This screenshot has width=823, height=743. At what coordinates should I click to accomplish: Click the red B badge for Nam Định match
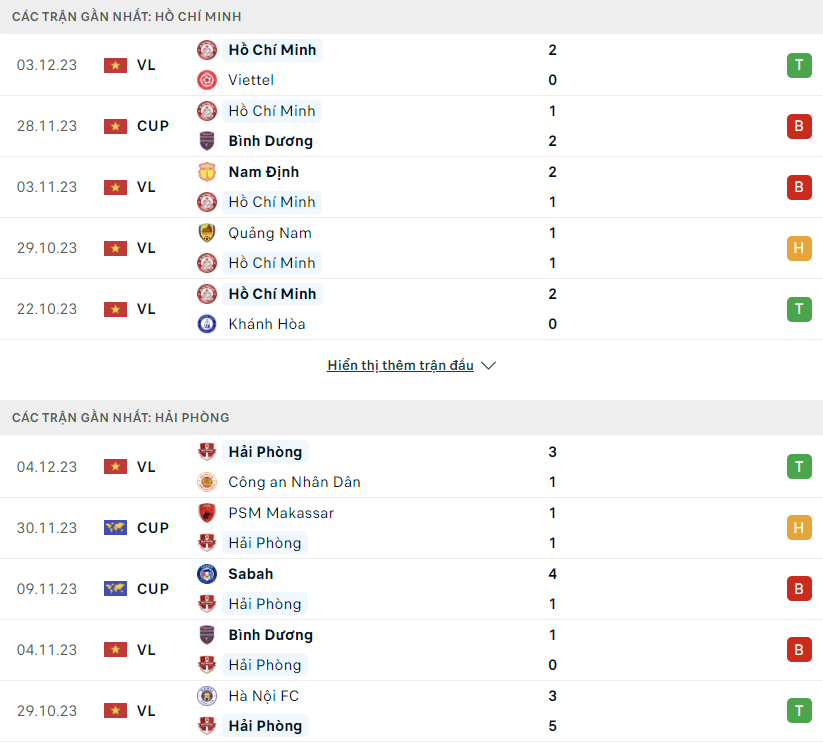point(799,187)
